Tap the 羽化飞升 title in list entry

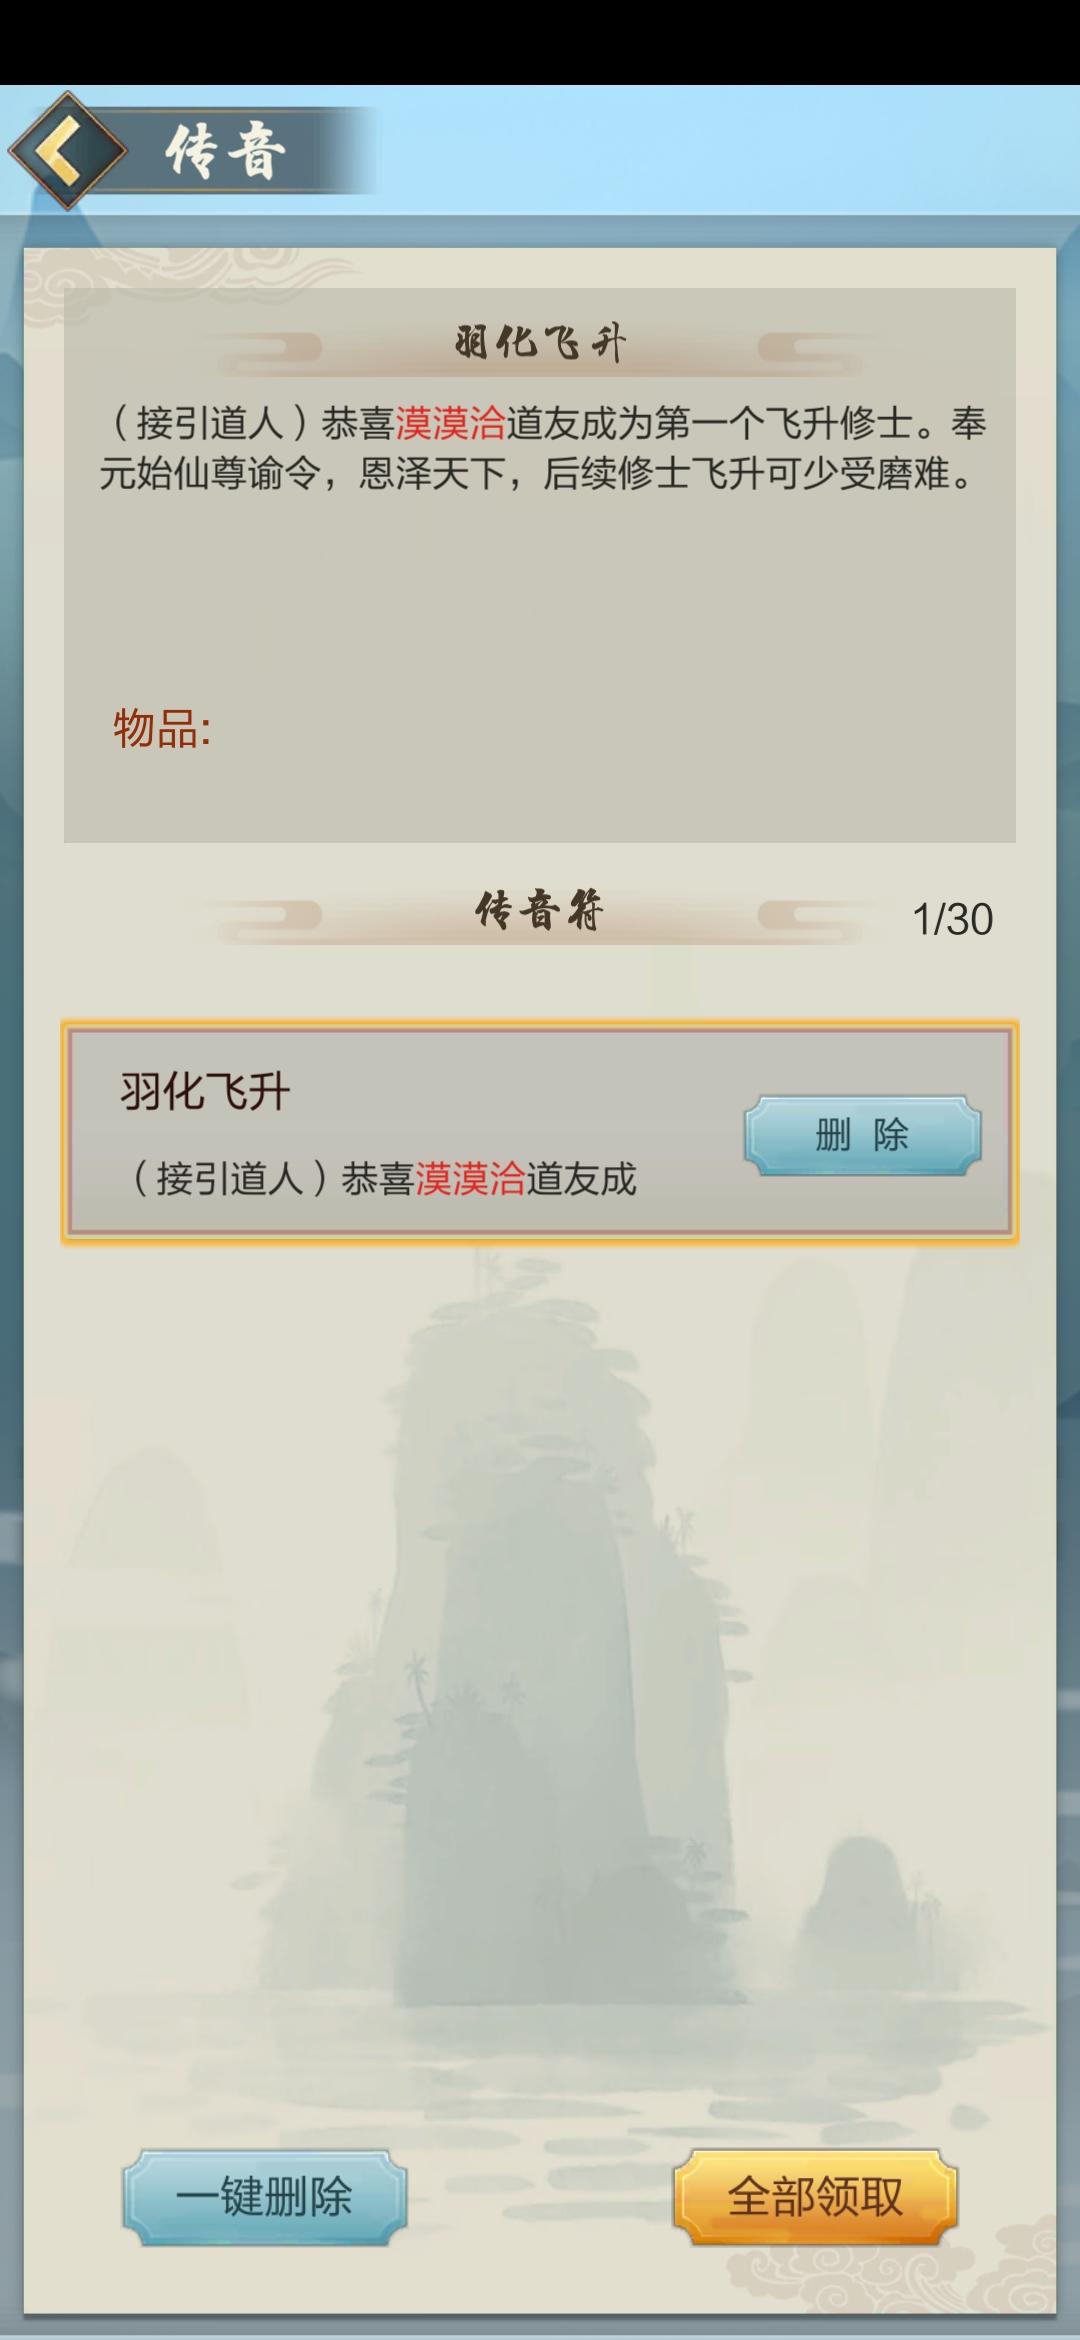point(205,1091)
